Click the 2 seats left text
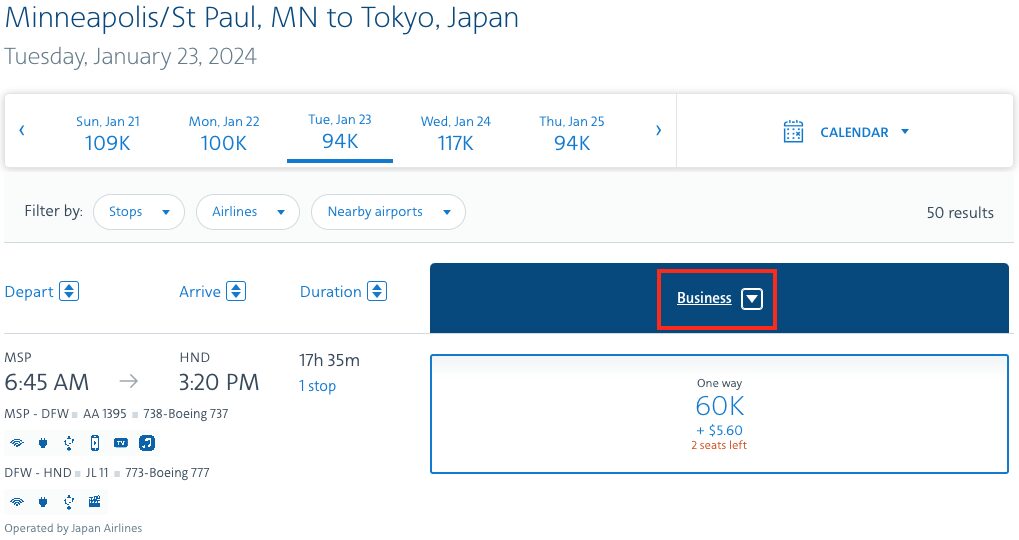This screenshot has height=540, width=1019. (x=719, y=445)
